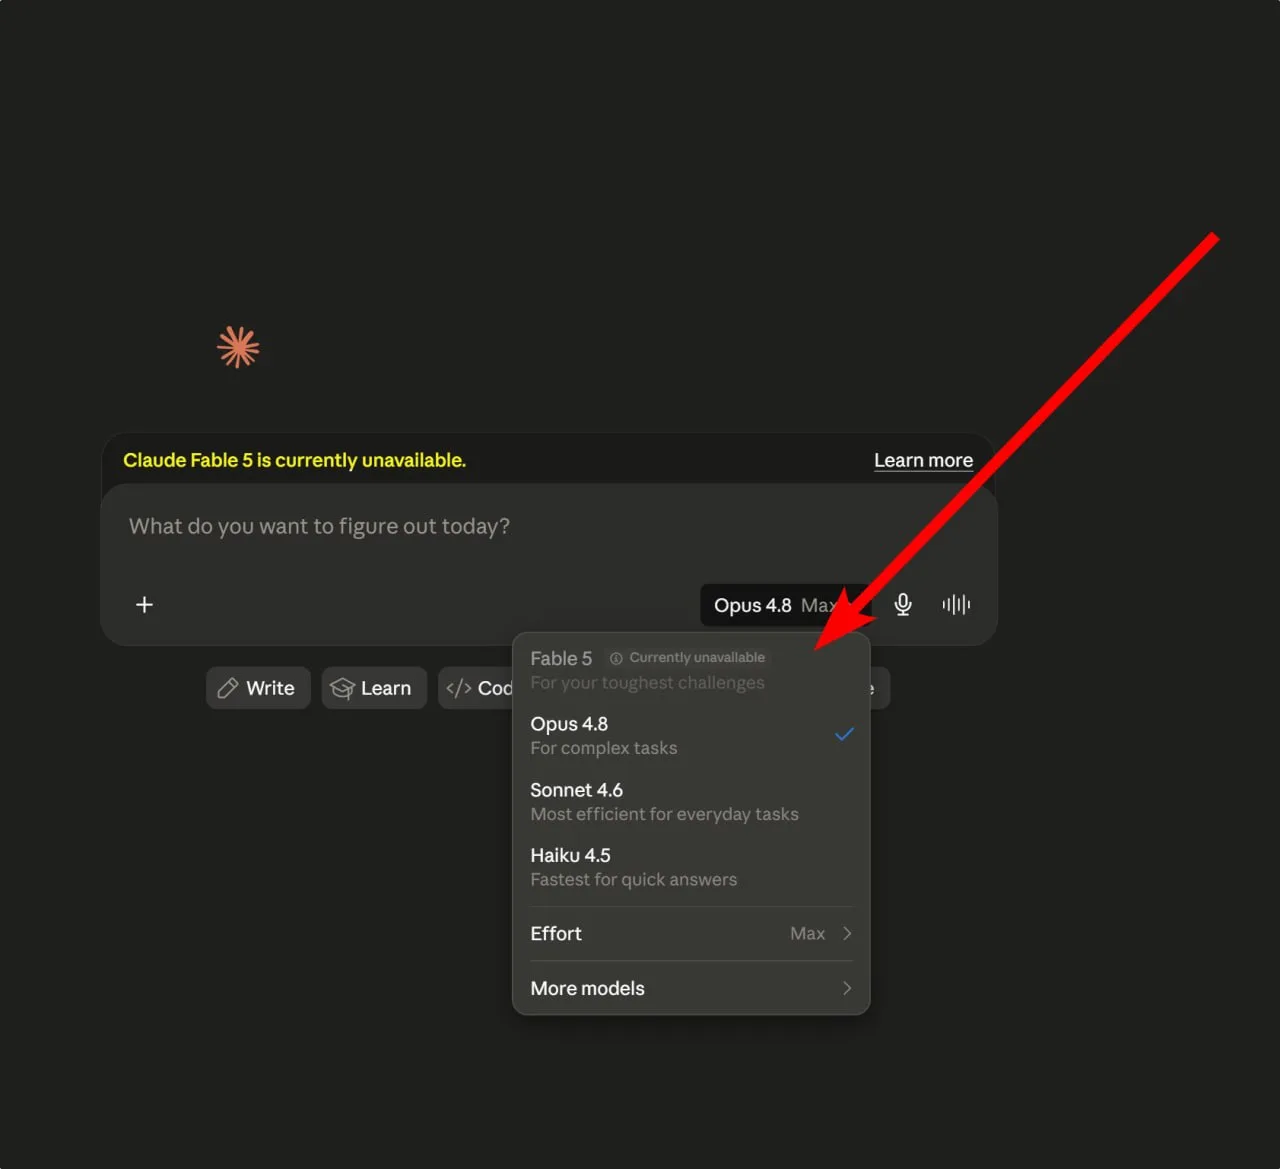Open voice mode waveform icon
1280x1169 pixels.
956,604
